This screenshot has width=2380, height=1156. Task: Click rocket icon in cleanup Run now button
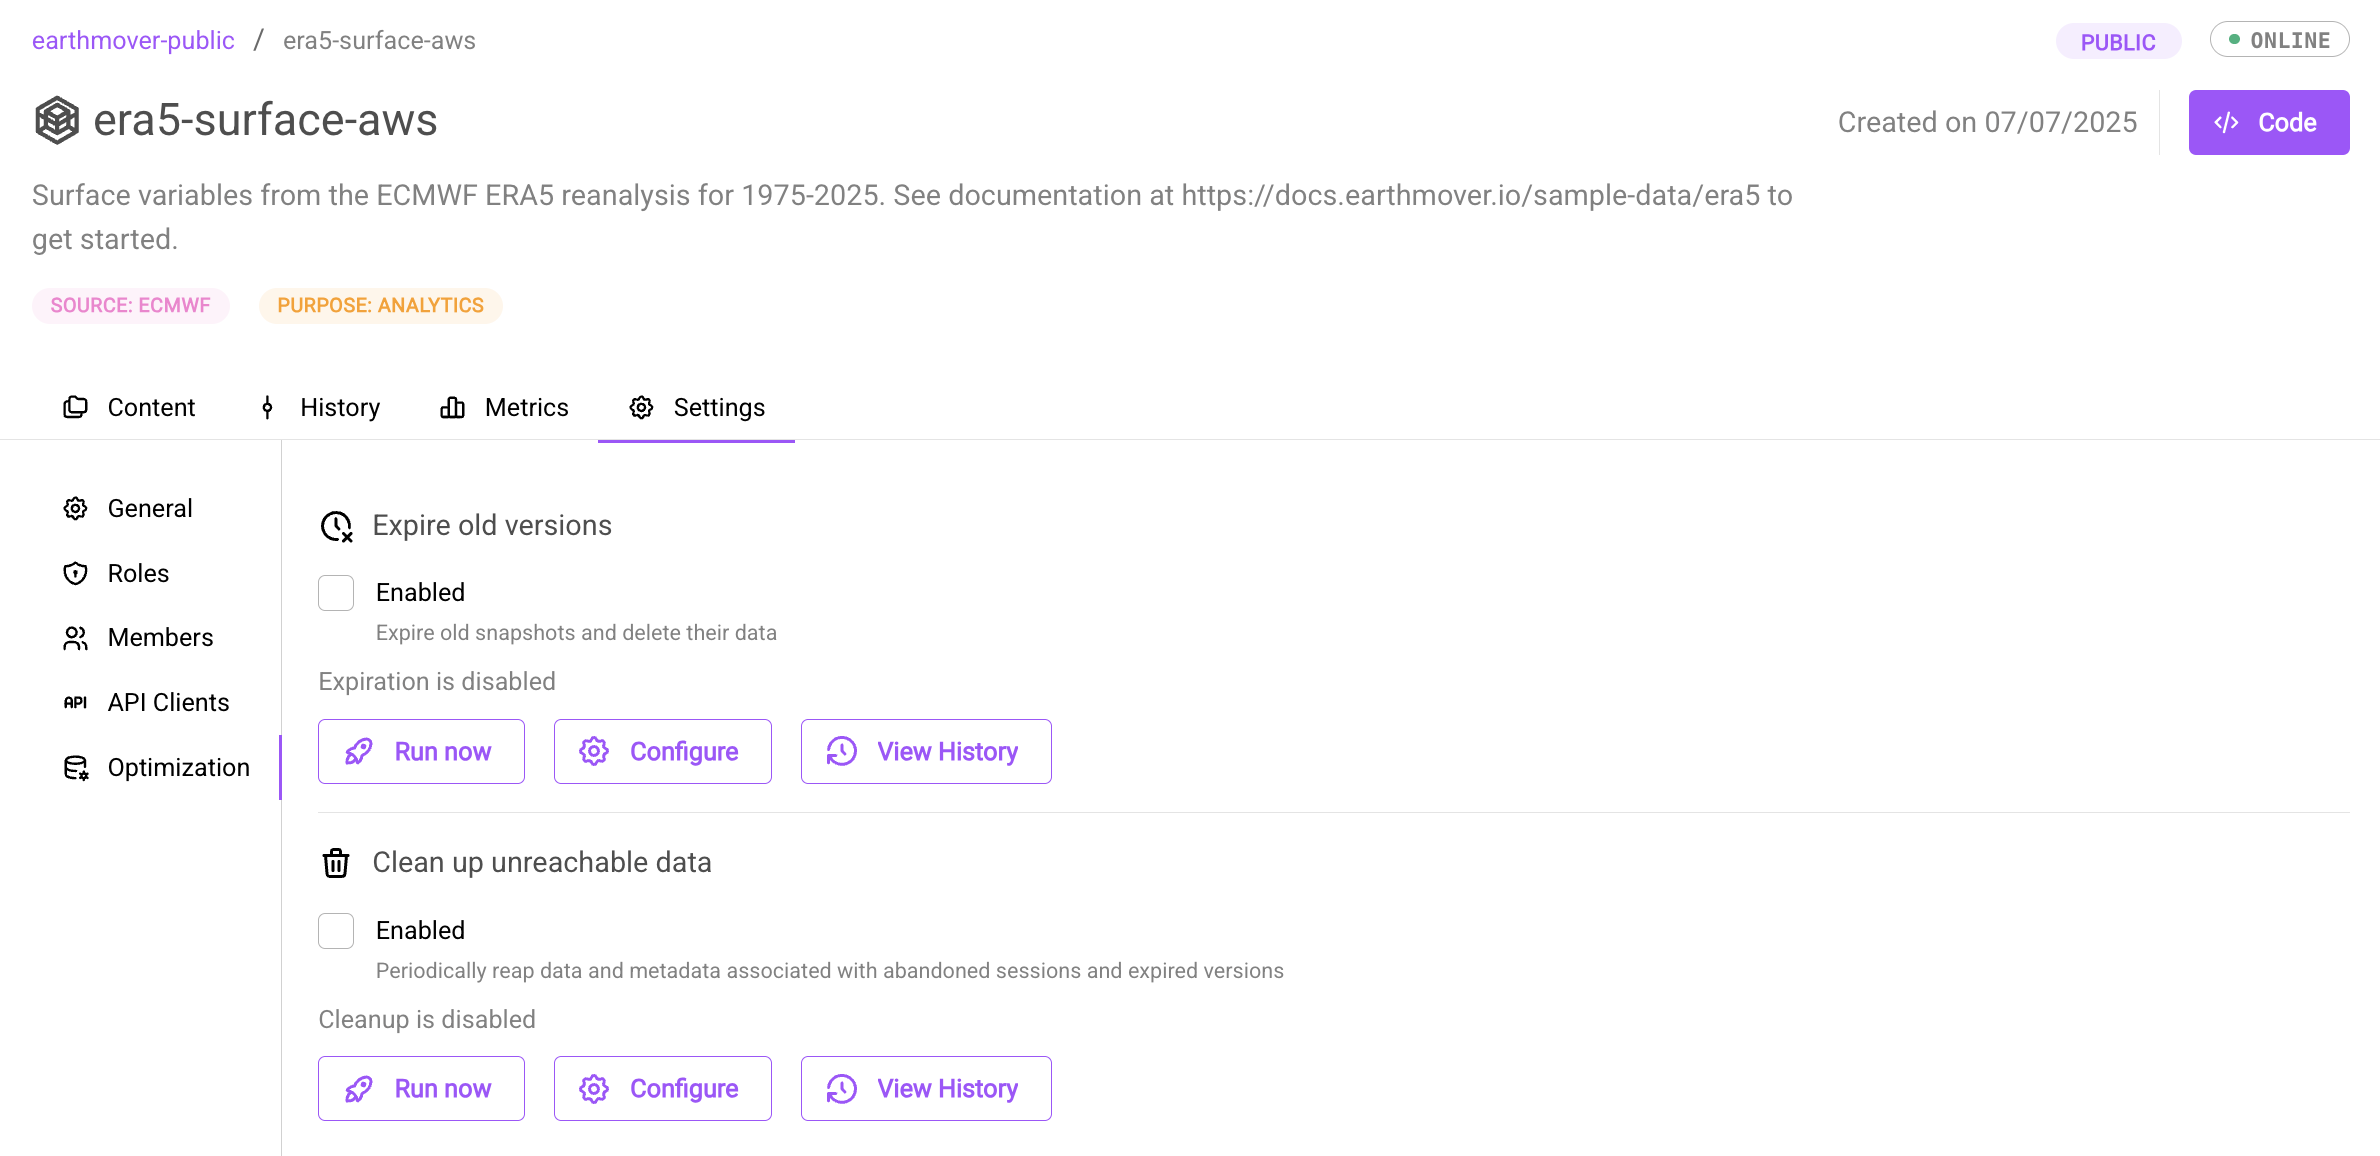[x=359, y=1088]
